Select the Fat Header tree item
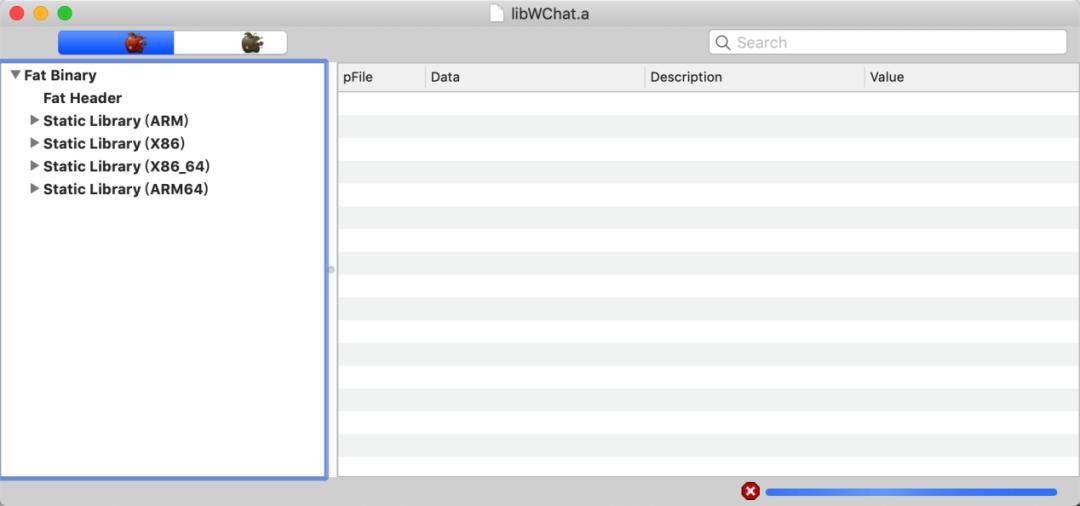 pos(83,98)
